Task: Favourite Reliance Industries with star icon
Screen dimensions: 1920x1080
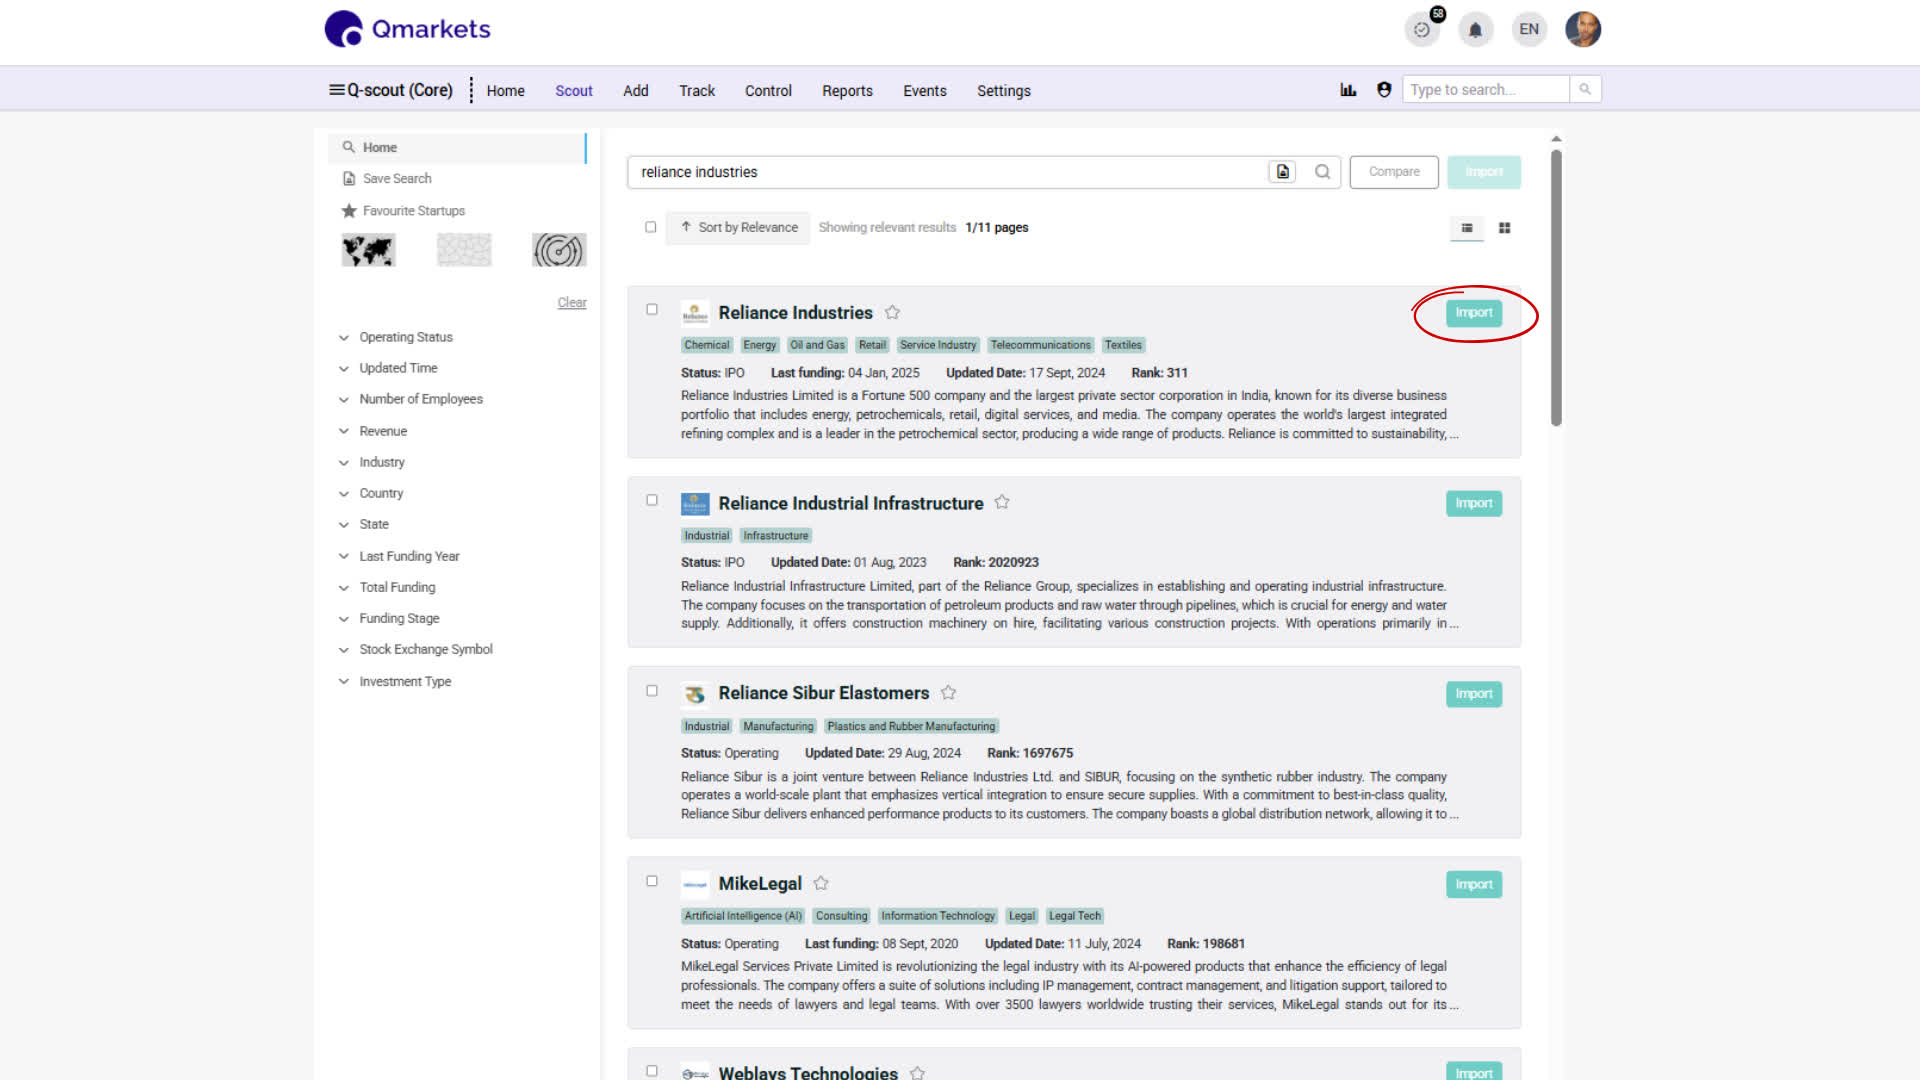Action: [x=892, y=312]
